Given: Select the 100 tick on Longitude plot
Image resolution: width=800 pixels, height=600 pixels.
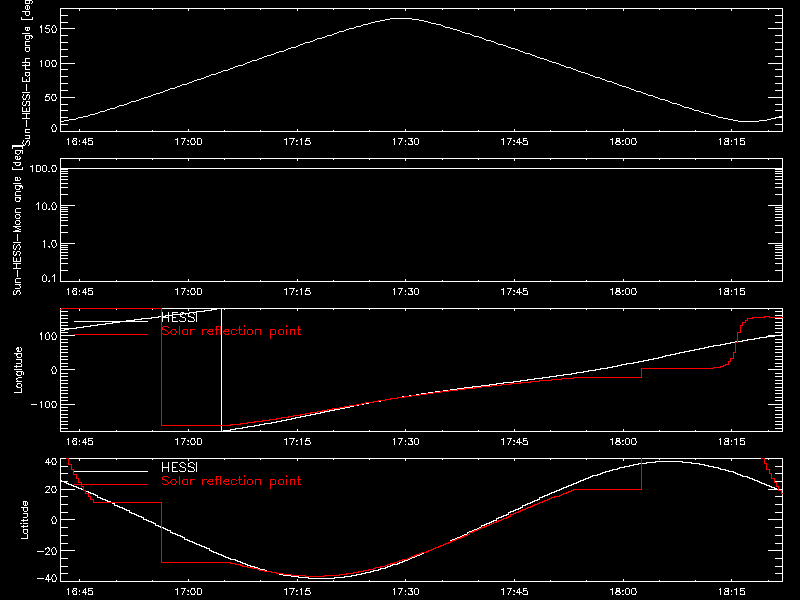Looking at the screenshot, I should tap(47, 336).
